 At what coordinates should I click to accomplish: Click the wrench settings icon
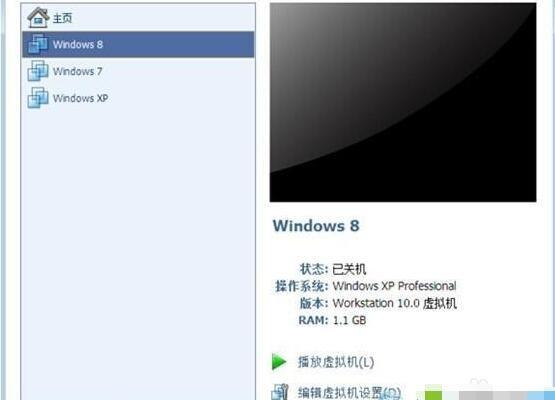tap(280, 392)
